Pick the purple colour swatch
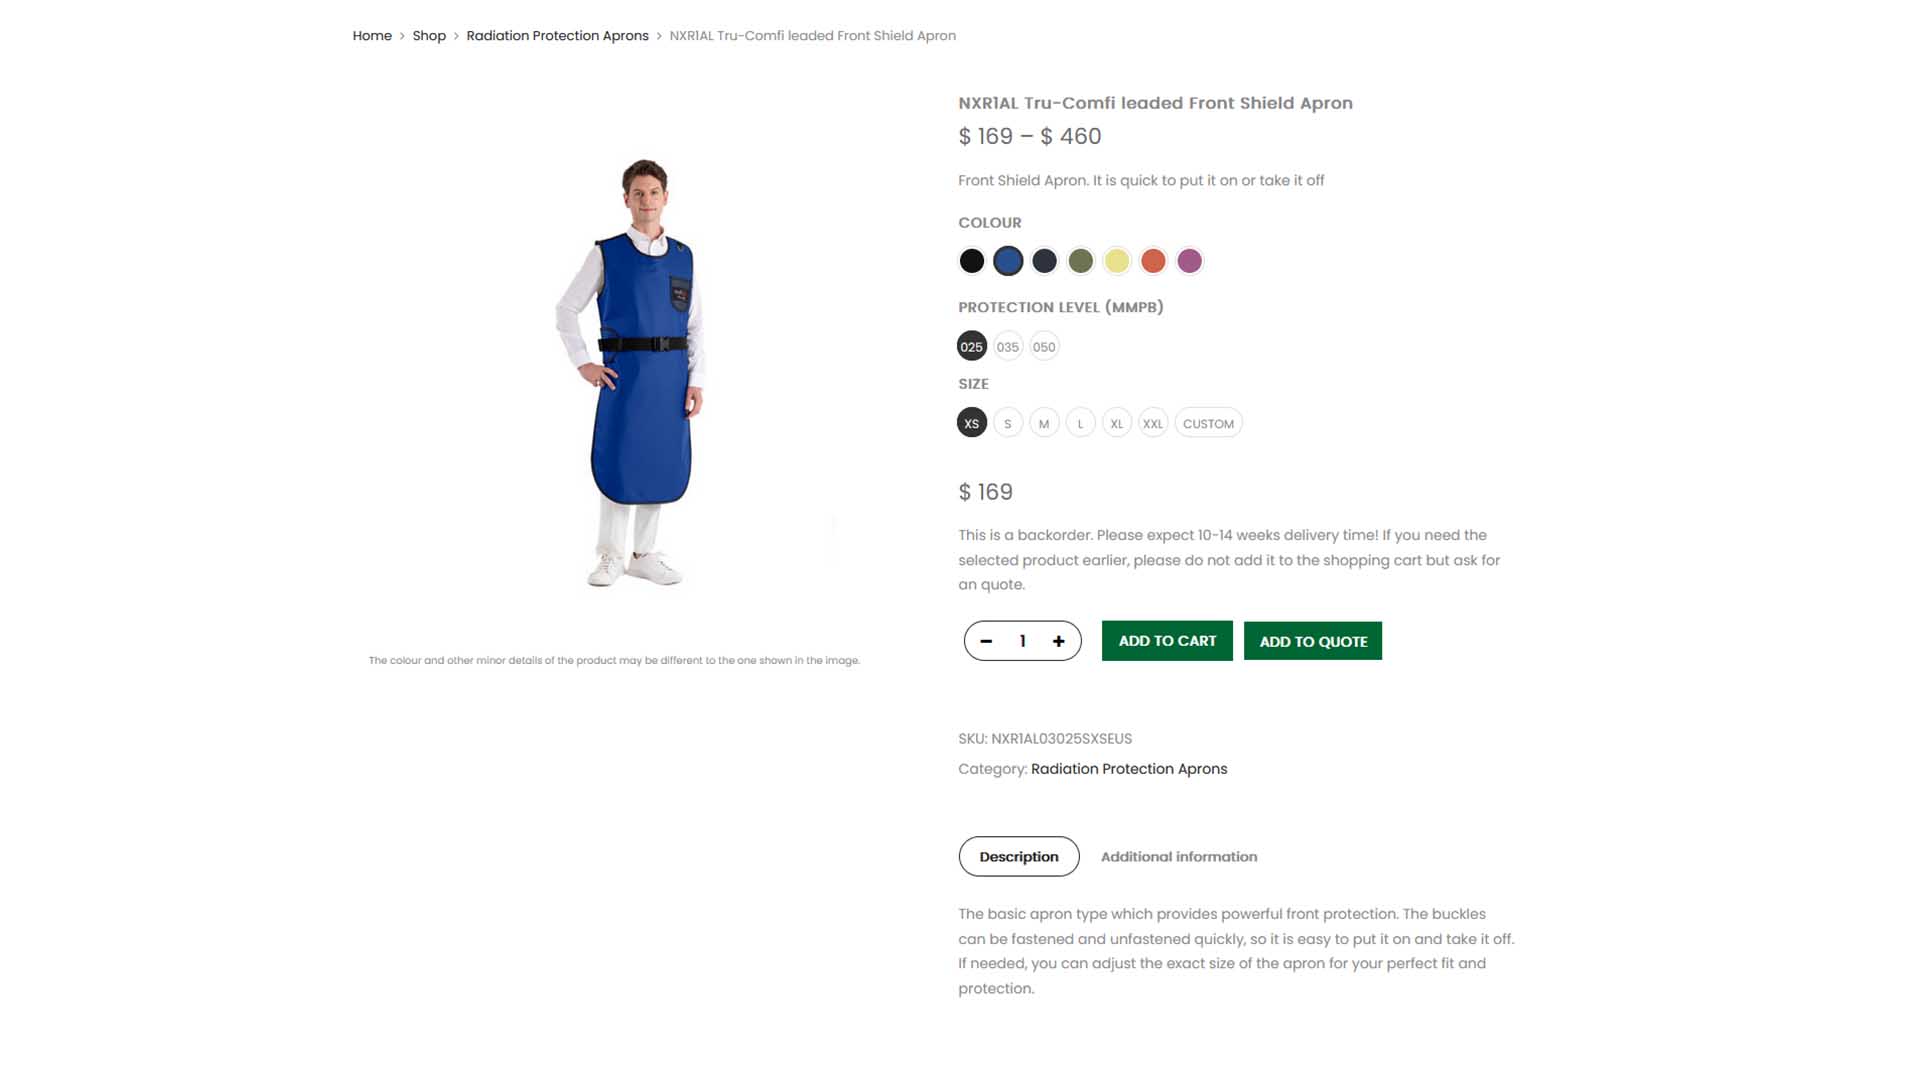 pyautogui.click(x=1189, y=261)
